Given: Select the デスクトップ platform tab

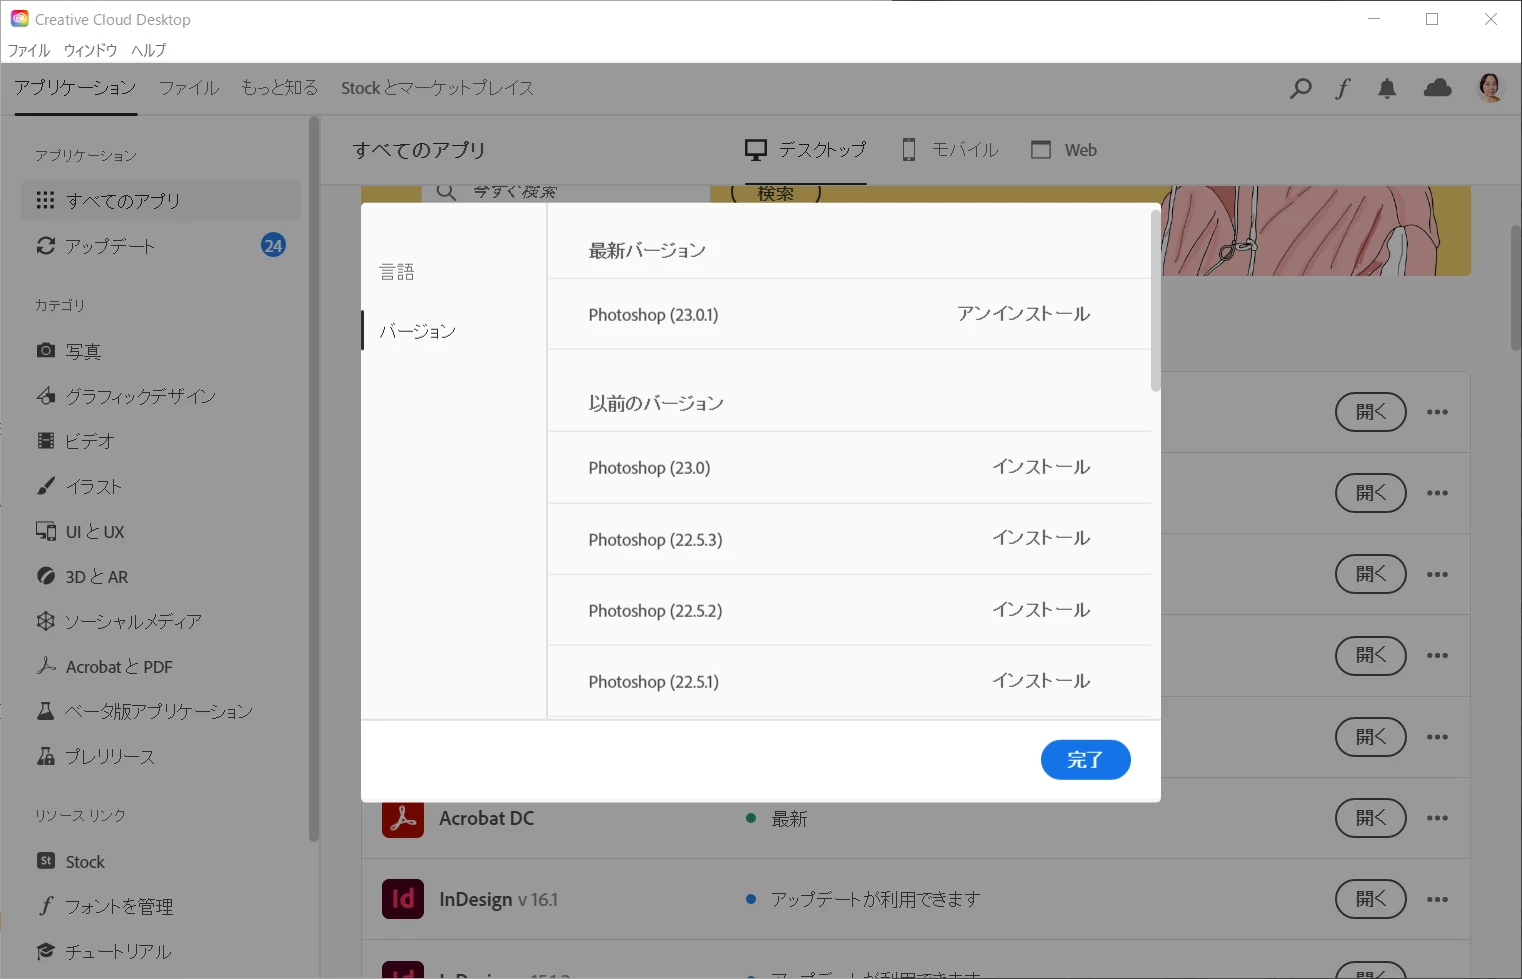Looking at the screenshot, I should point(806,150).
